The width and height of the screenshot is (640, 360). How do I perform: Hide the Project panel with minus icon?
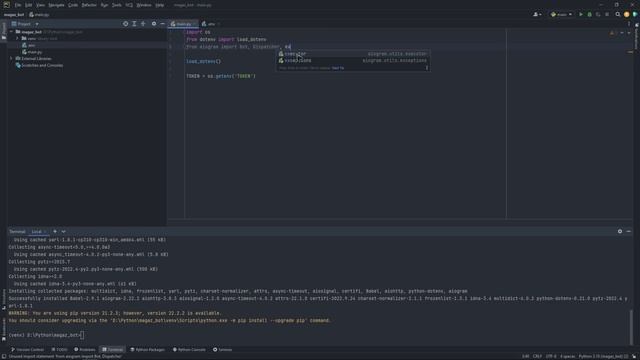pos(162,24)
